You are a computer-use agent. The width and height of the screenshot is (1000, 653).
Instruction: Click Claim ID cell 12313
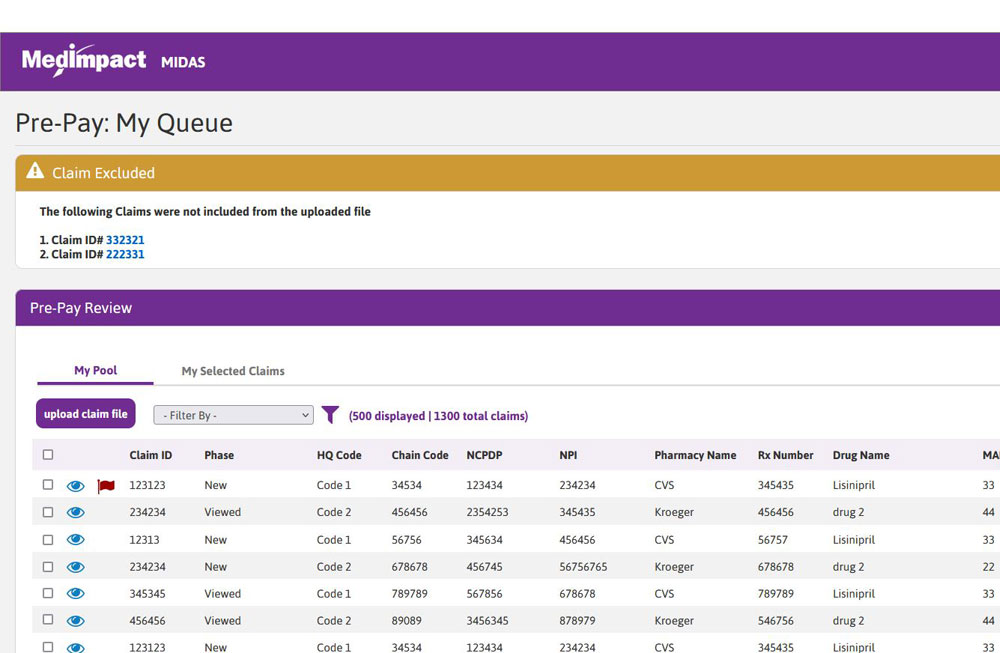coord(144,540)
